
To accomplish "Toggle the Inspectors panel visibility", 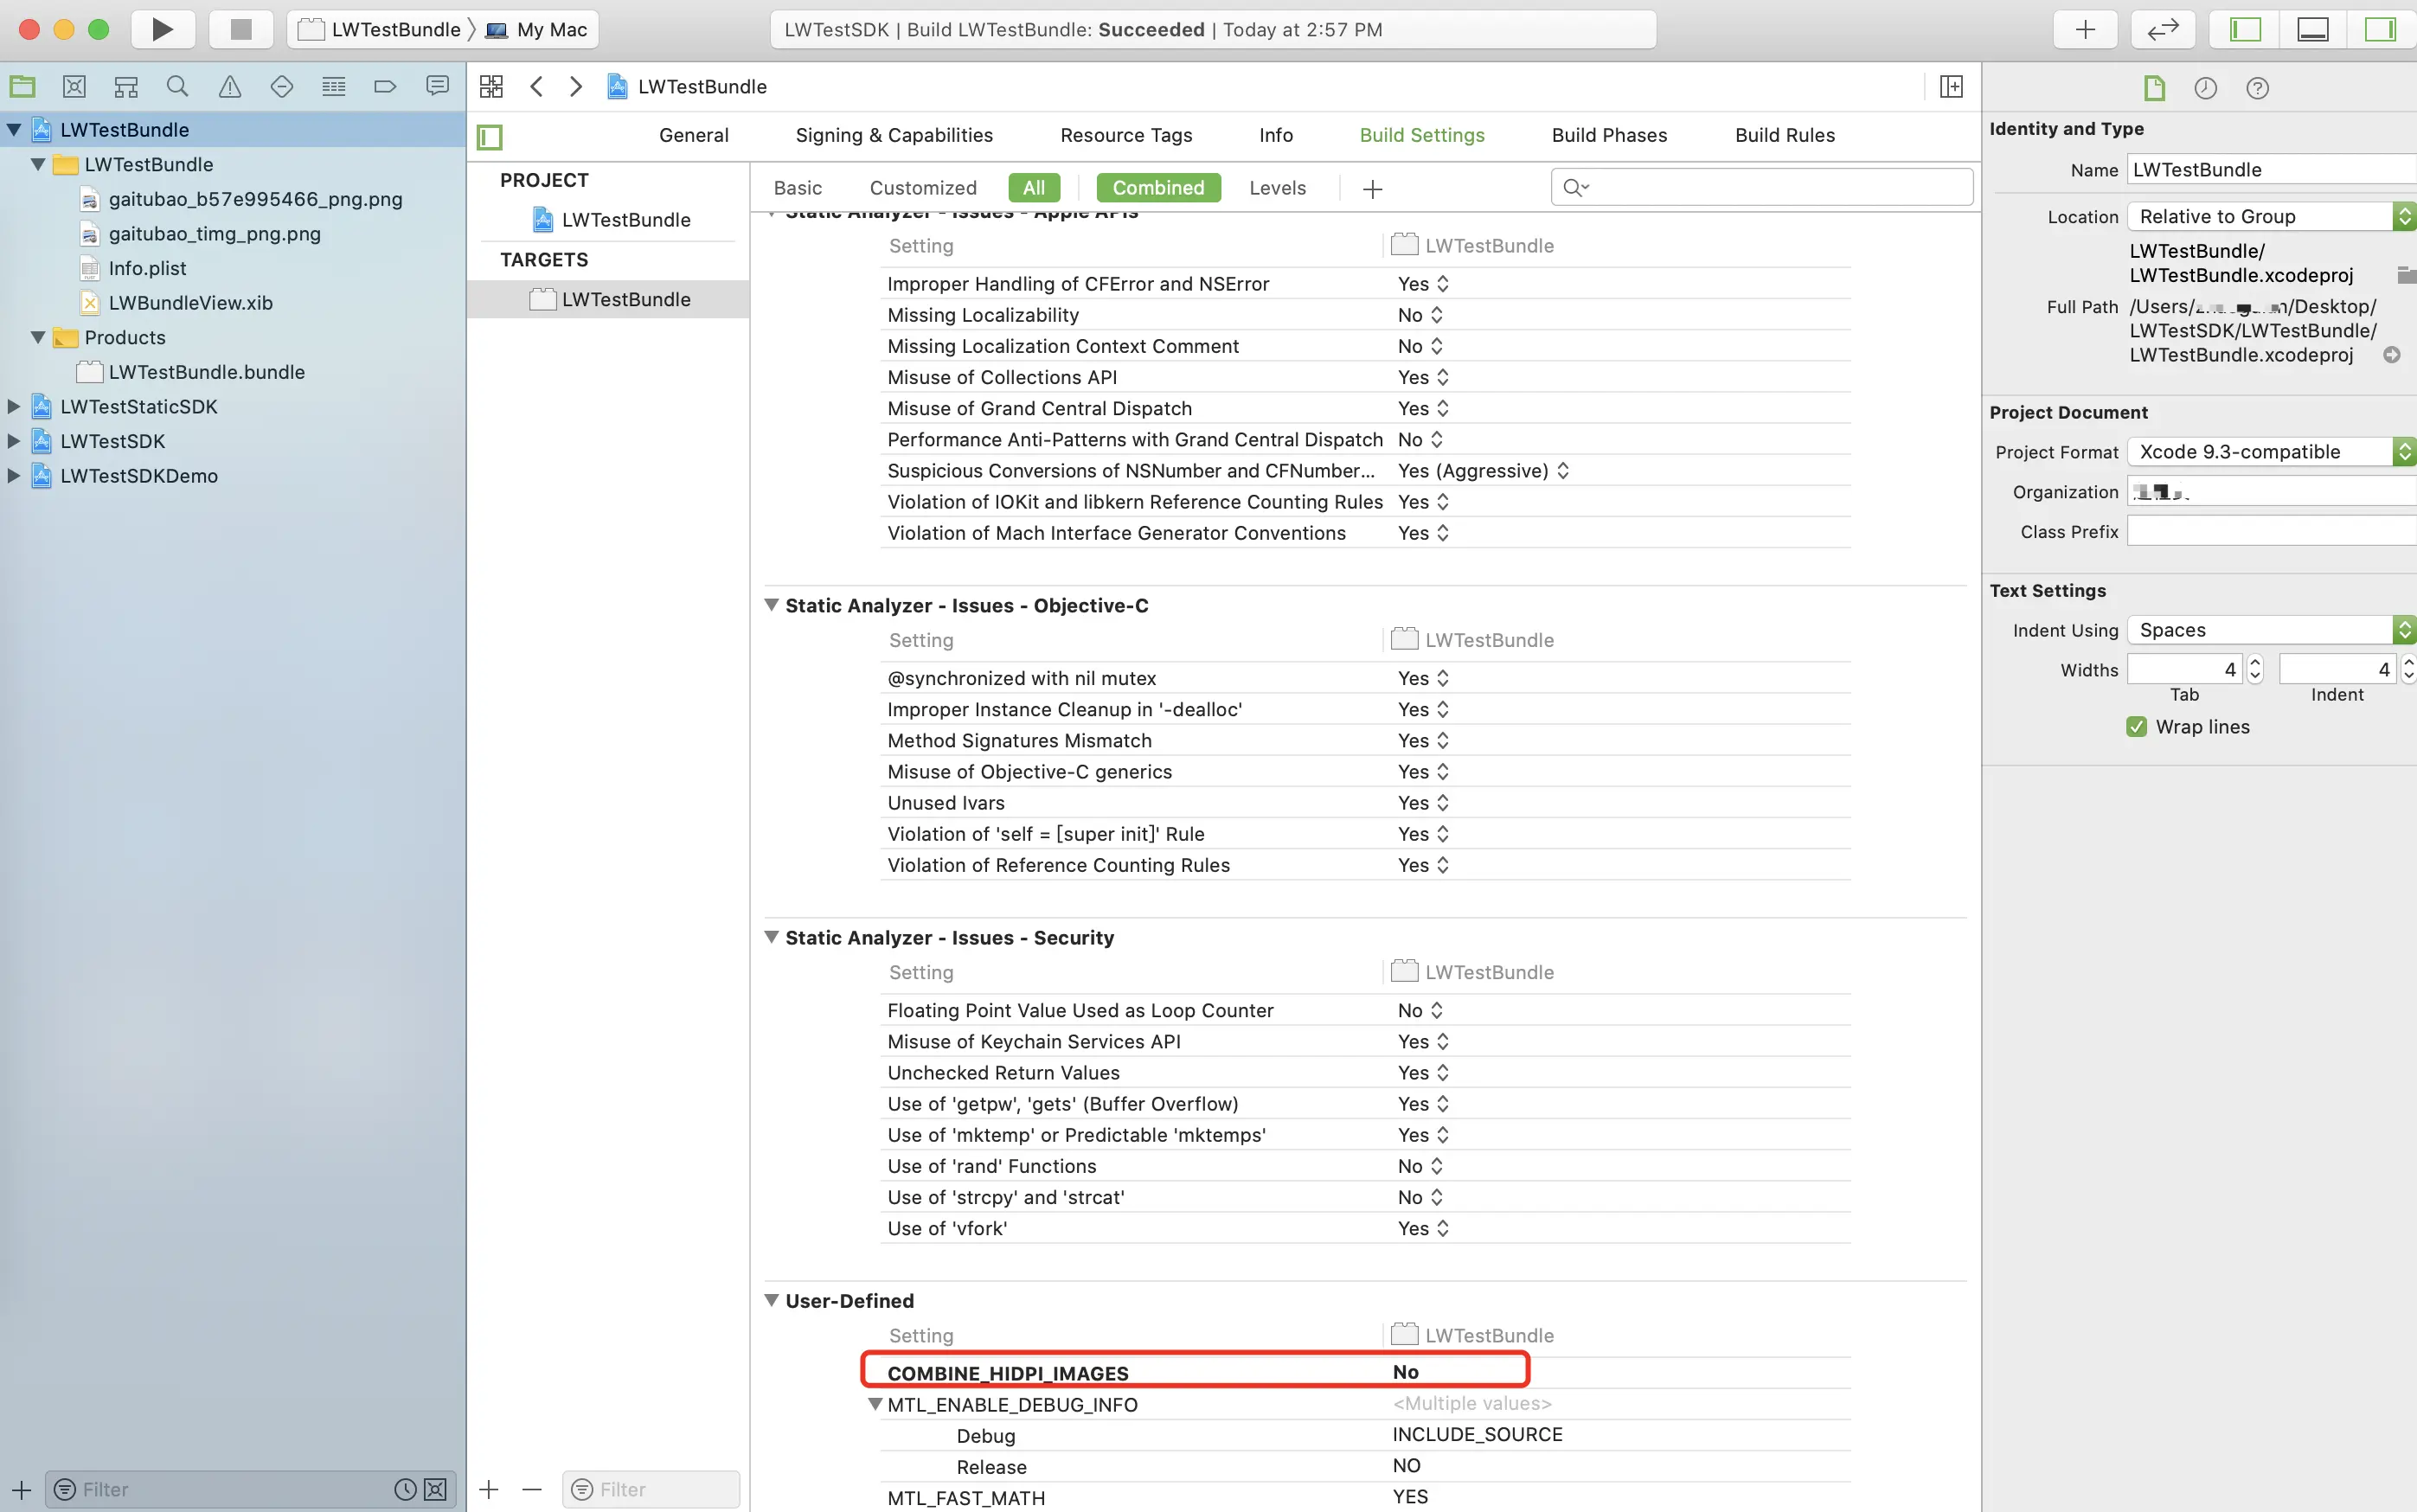I will [x=2379, y=29].
